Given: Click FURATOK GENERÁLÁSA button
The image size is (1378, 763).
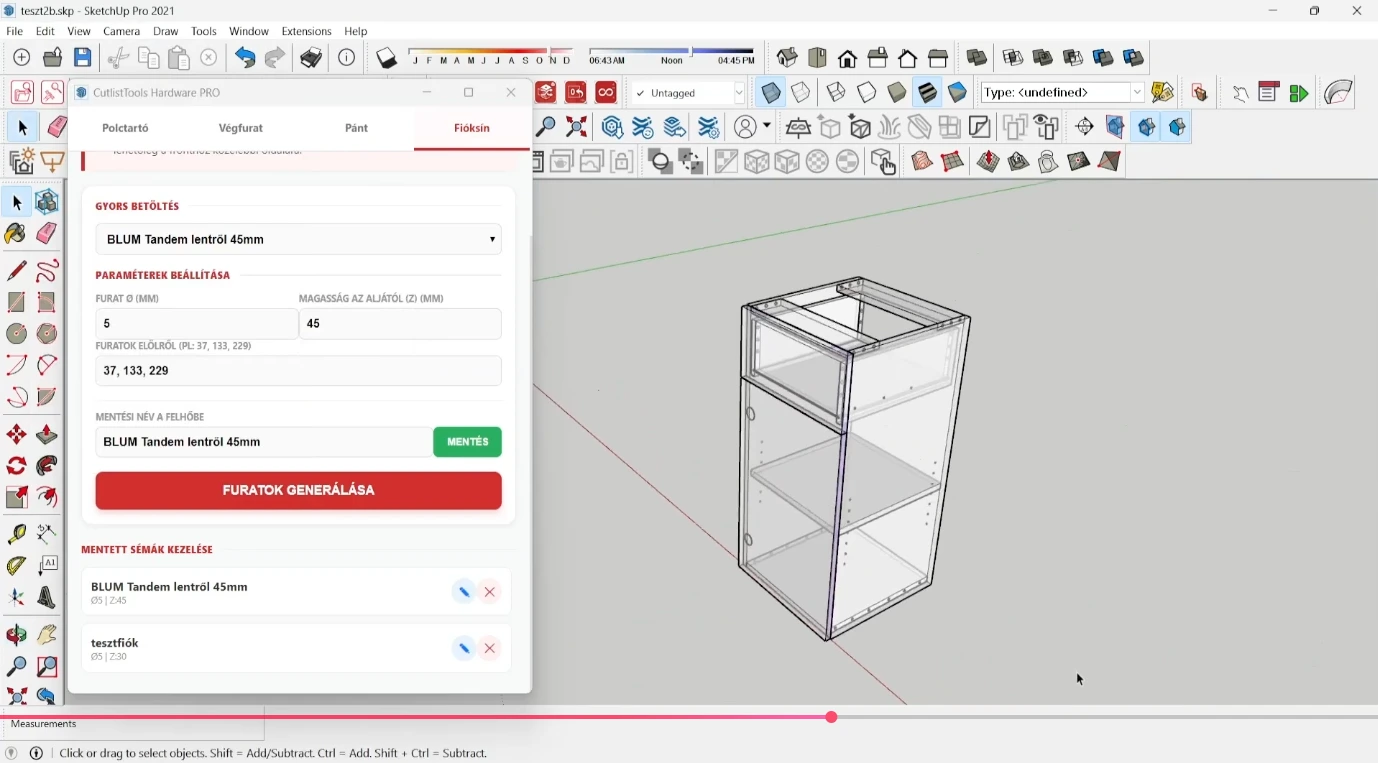Looking at the screenshot, I should [x=299, y=491].
